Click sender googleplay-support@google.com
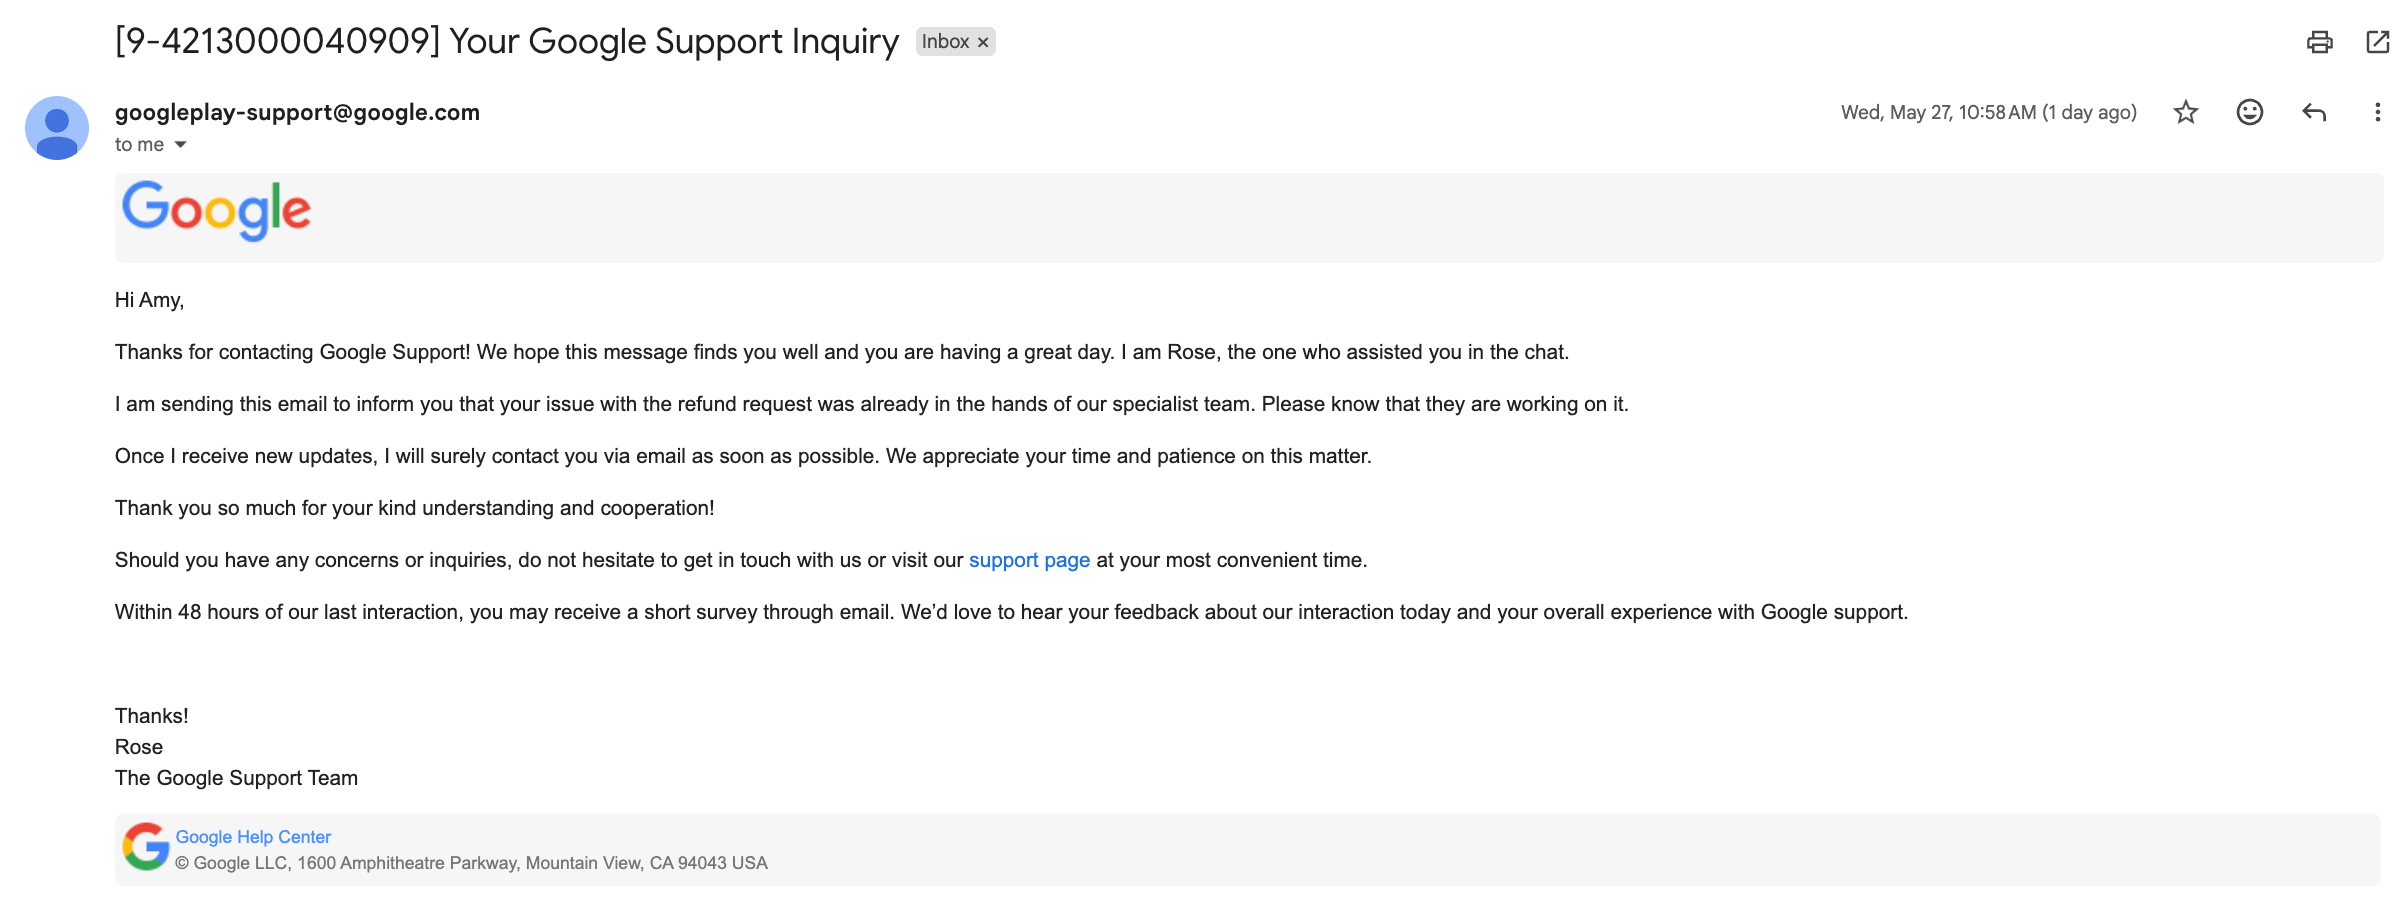The width and height of the screenshot is (2396, 902). tap(297, 112)
